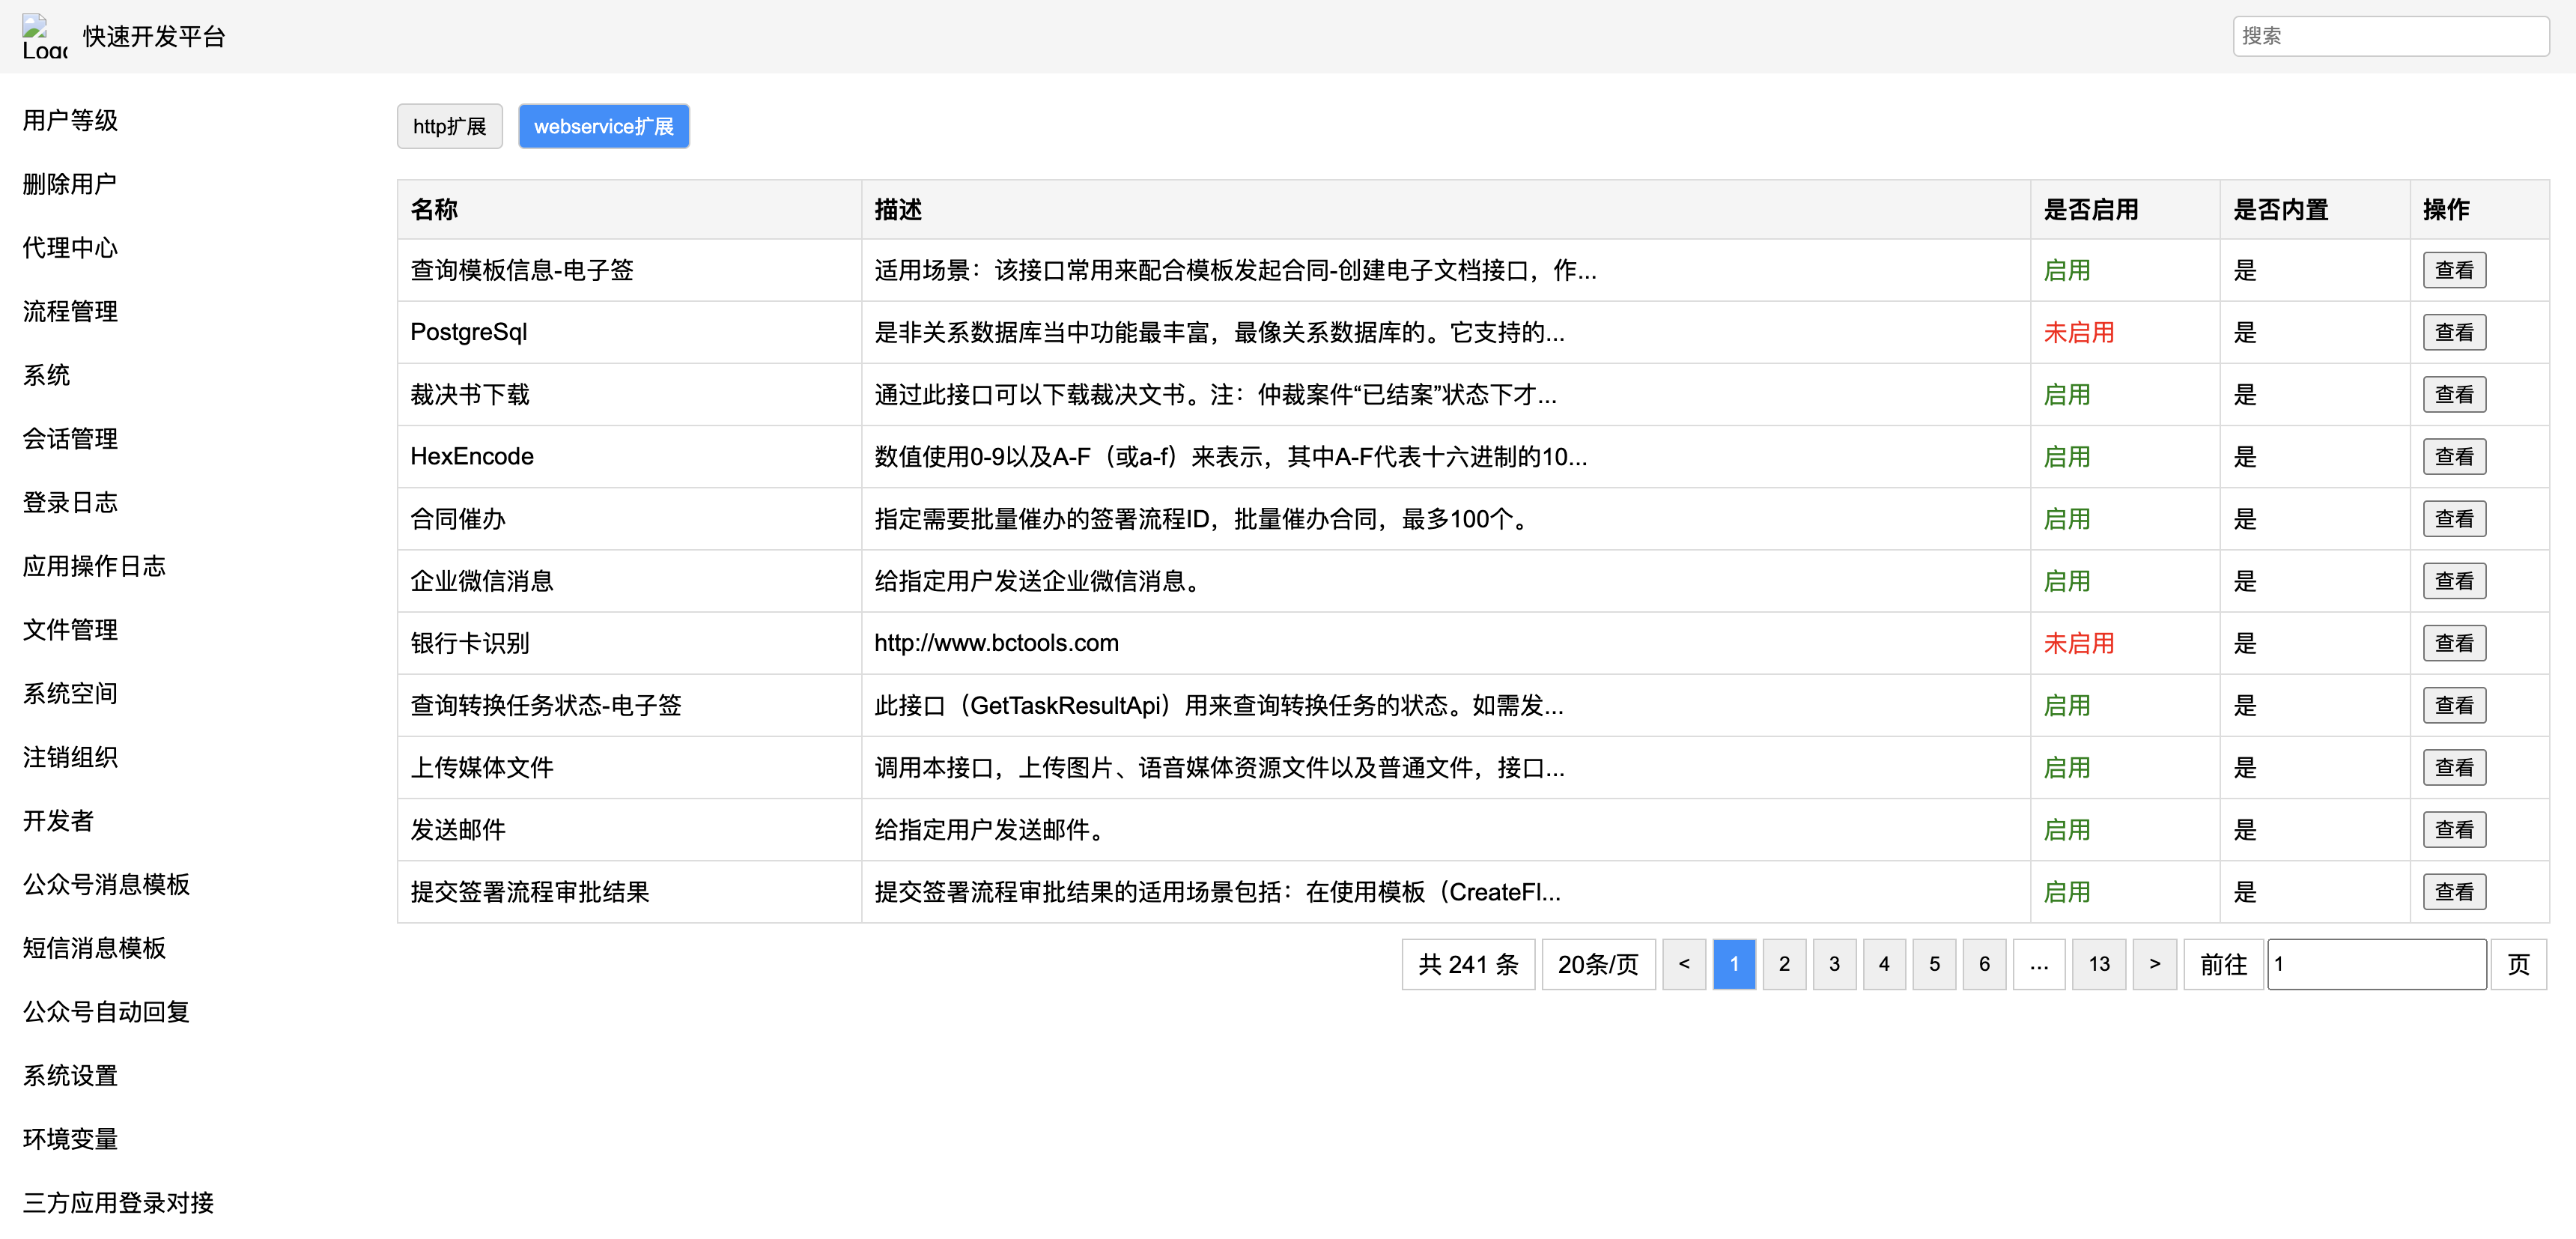Click the platform logo image
Screen dimensions: 2576x1239
44,36
